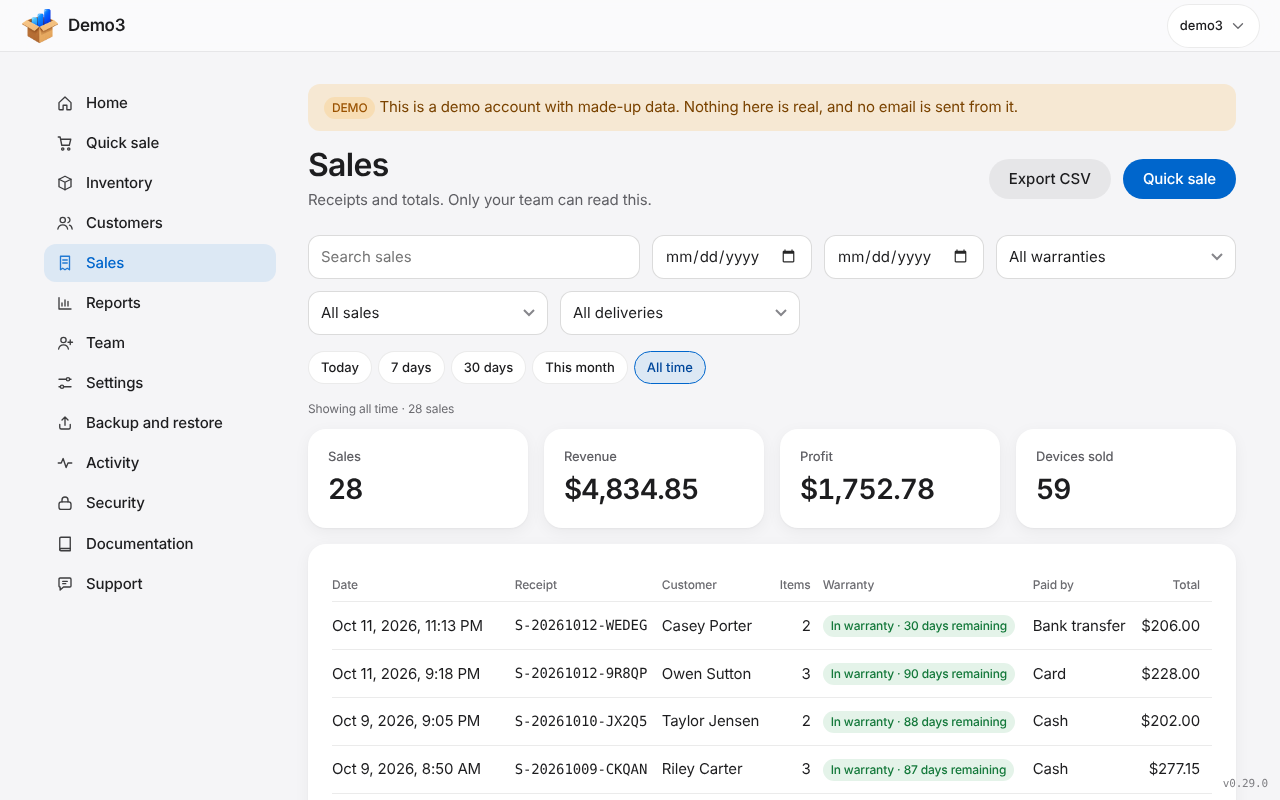Click the Export CSV button

coord(1050,179)
